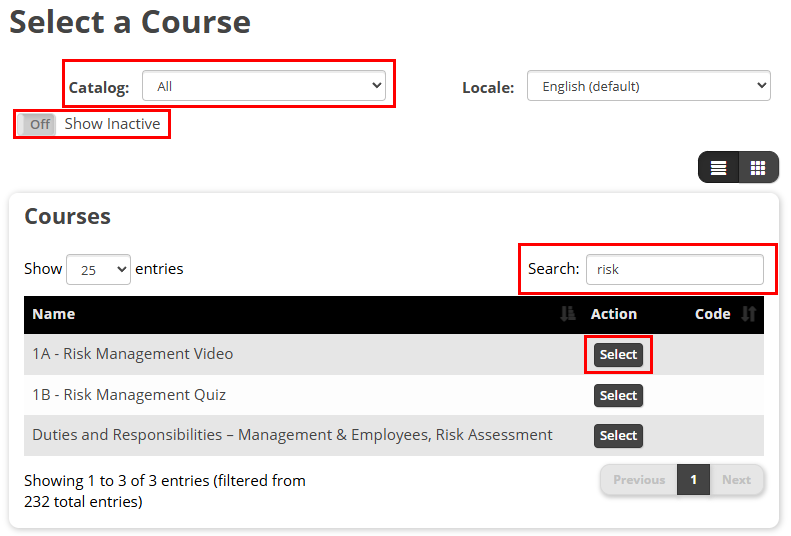Switch to grid view layout icon
This screenshot has height=536, width=791.
point(758,167)
